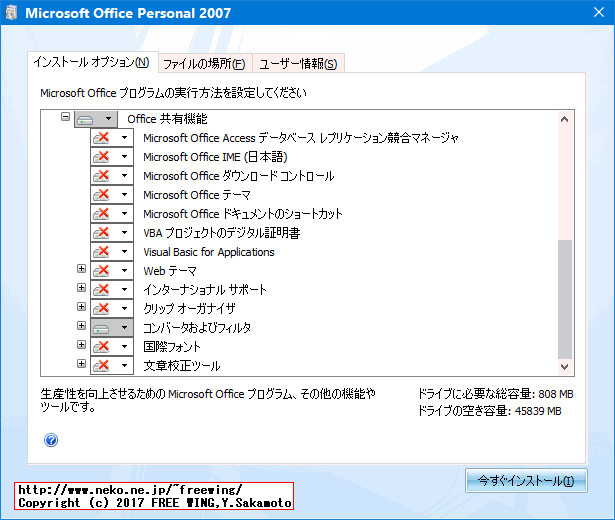Open the dropdown arrow for インターナショナル サポート
The height and width of the screenshot is (520, 615).
124,290
